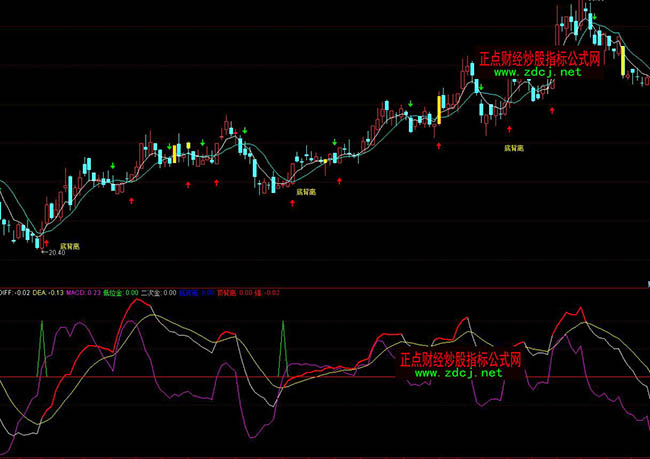
Task: Click the red 正点财经炒股指标公式网 title in the indicator panel
Action: pyautogui.click(x=460, y=358)
